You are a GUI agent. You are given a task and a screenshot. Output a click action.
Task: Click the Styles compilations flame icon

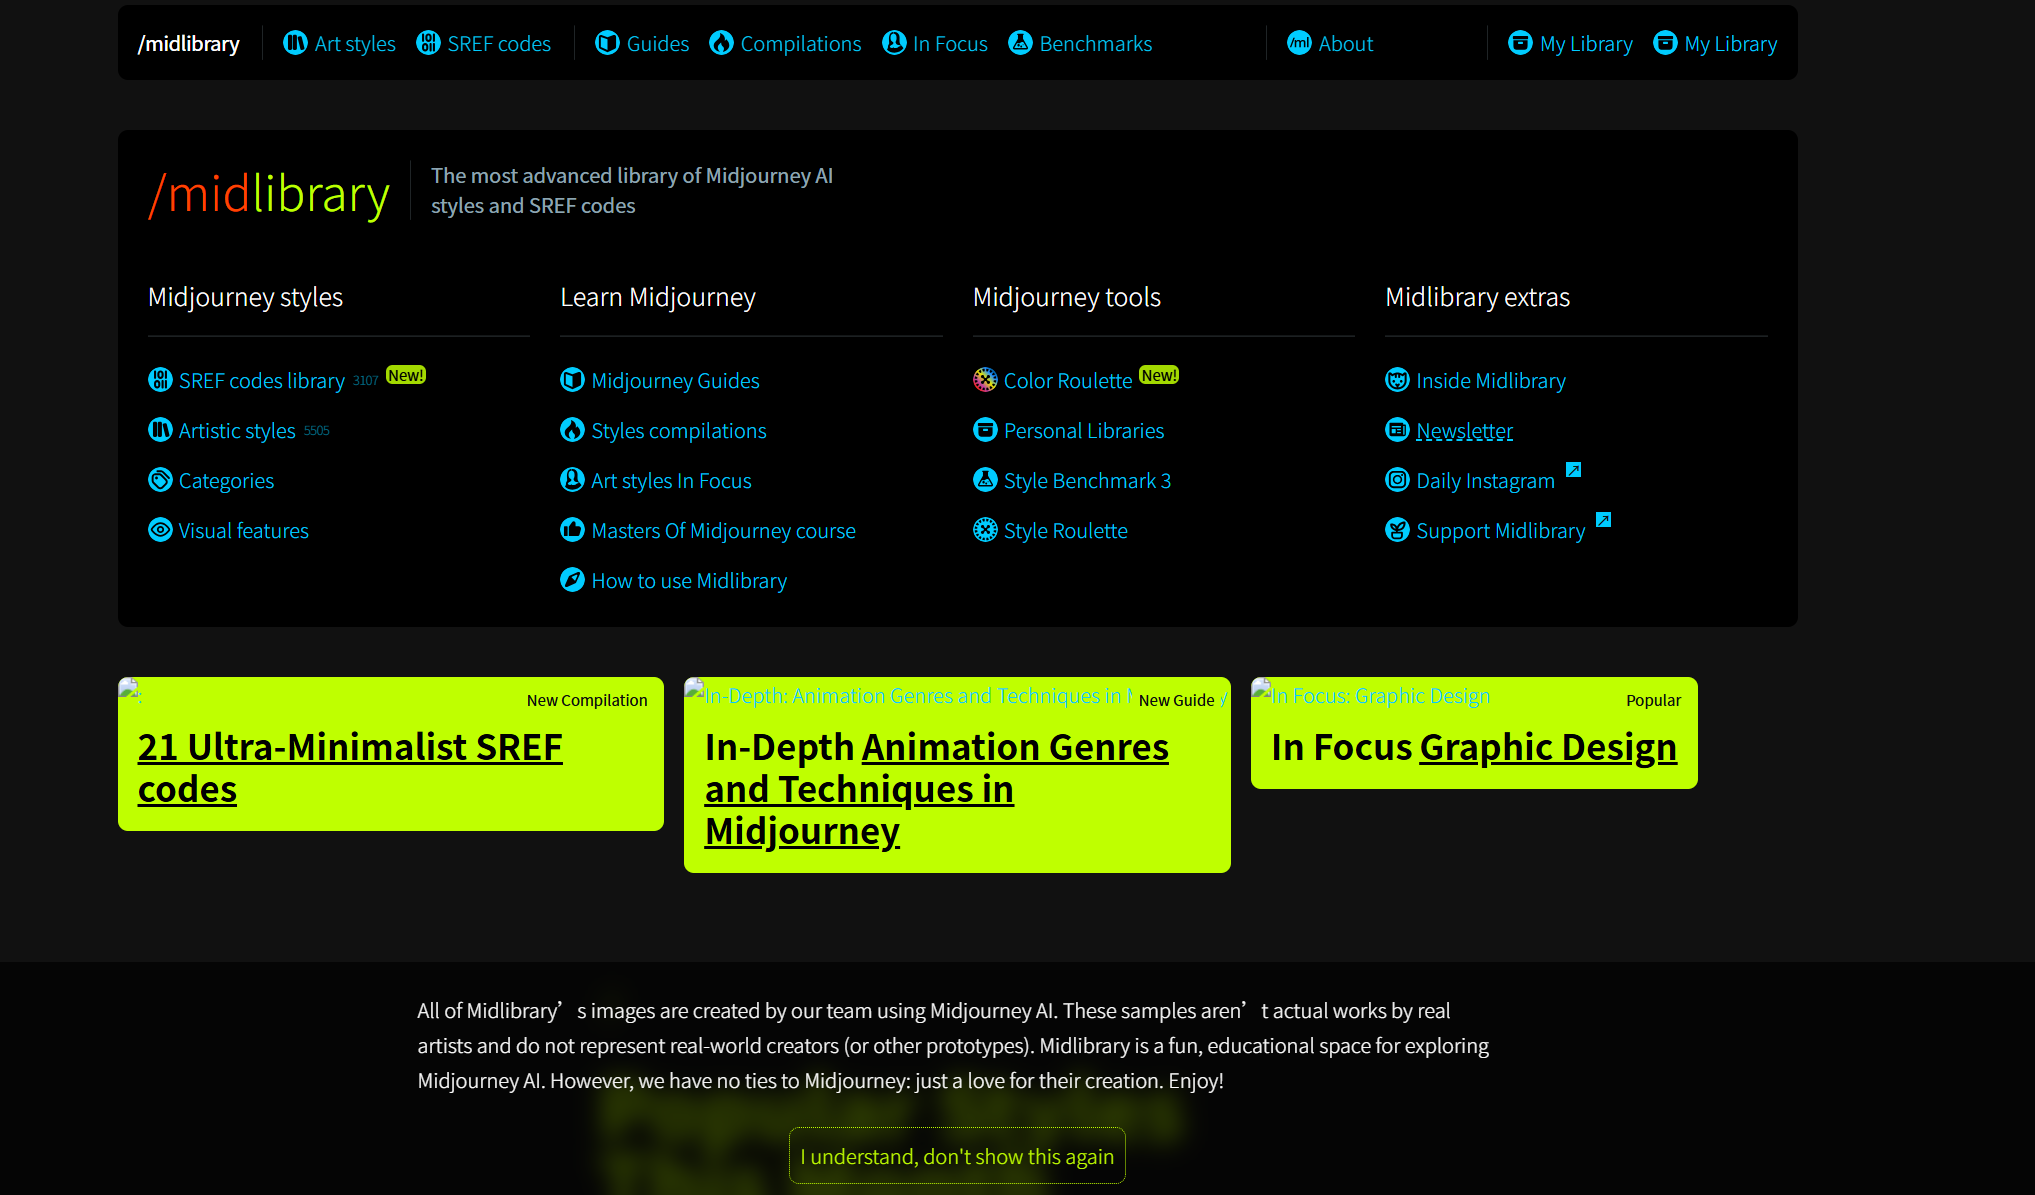click(572, 430)
